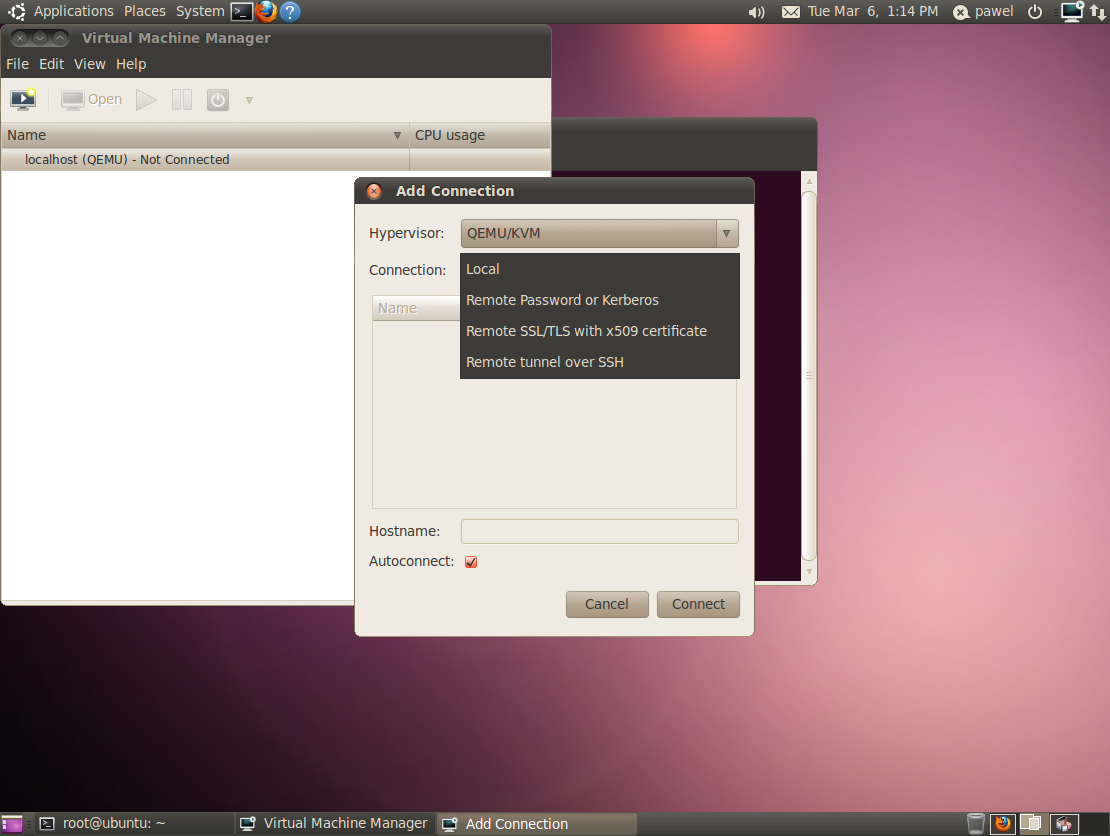Launch Firefox from top panel icon
This screenshot has height=836, width=1110.
click(x=266, y=11)
